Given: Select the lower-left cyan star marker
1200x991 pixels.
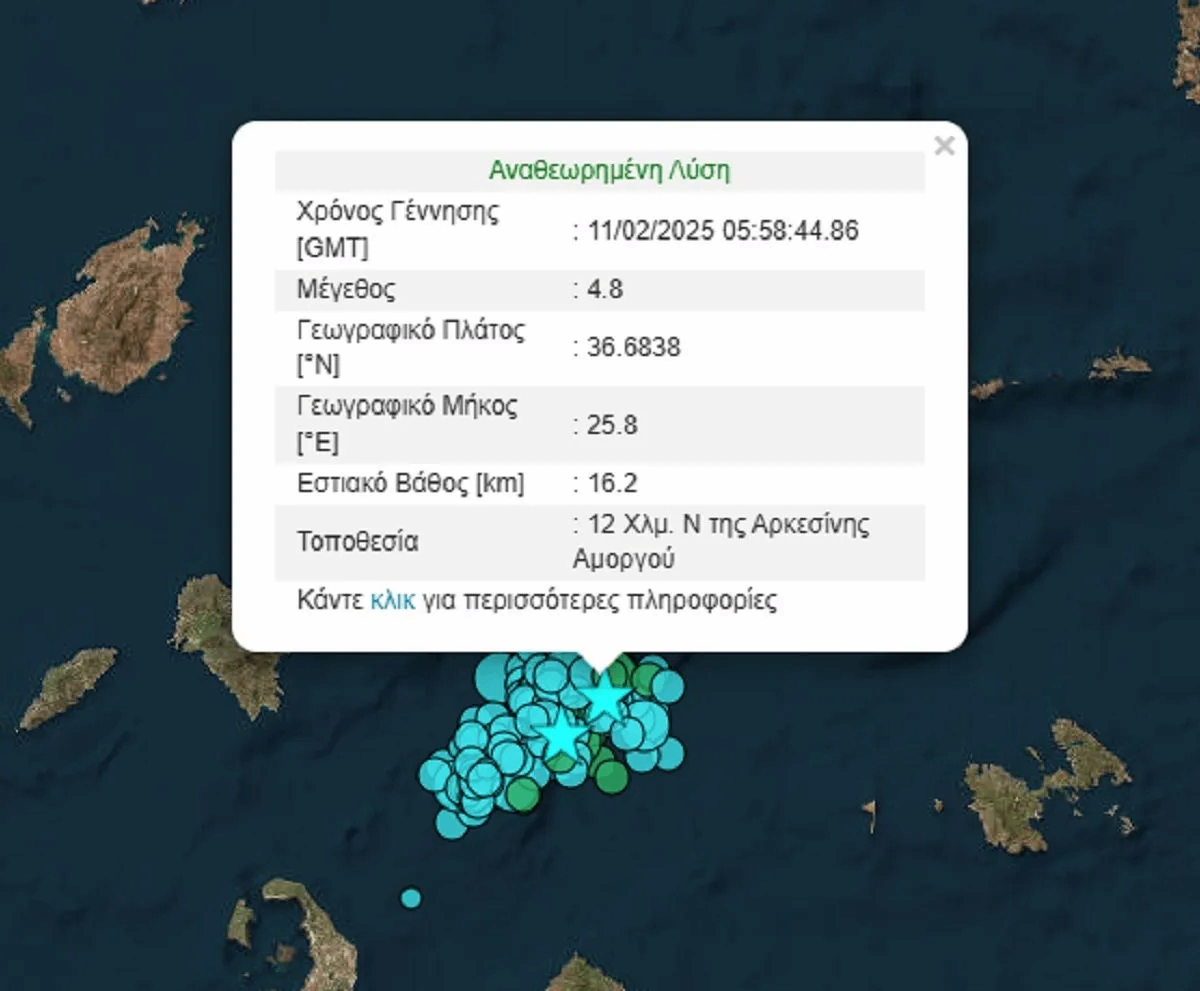Looking at the screenshot, I should 563,736.
